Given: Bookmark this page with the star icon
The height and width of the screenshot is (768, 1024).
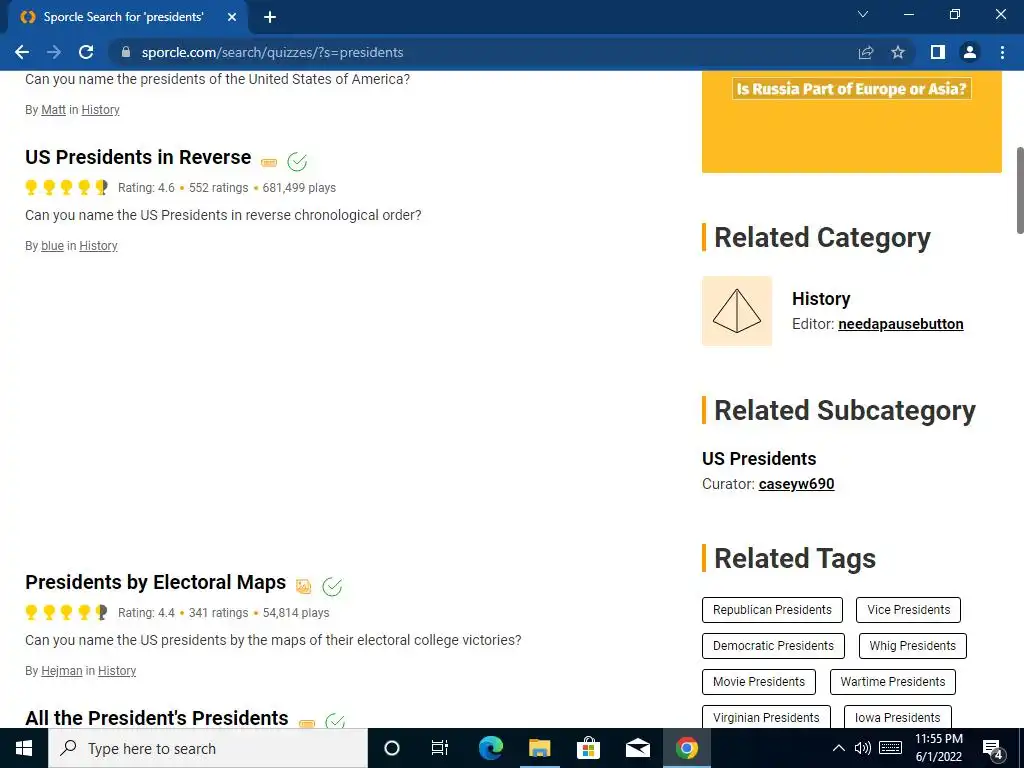Looking at the screenshot, I should pyautogui.click(x=898, y=52).
